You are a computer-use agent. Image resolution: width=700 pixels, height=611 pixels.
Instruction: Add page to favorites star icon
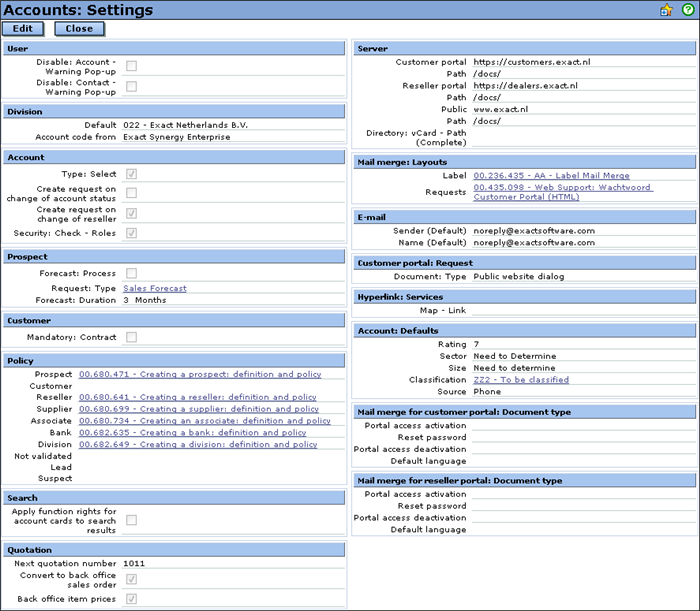coord(666,10)
